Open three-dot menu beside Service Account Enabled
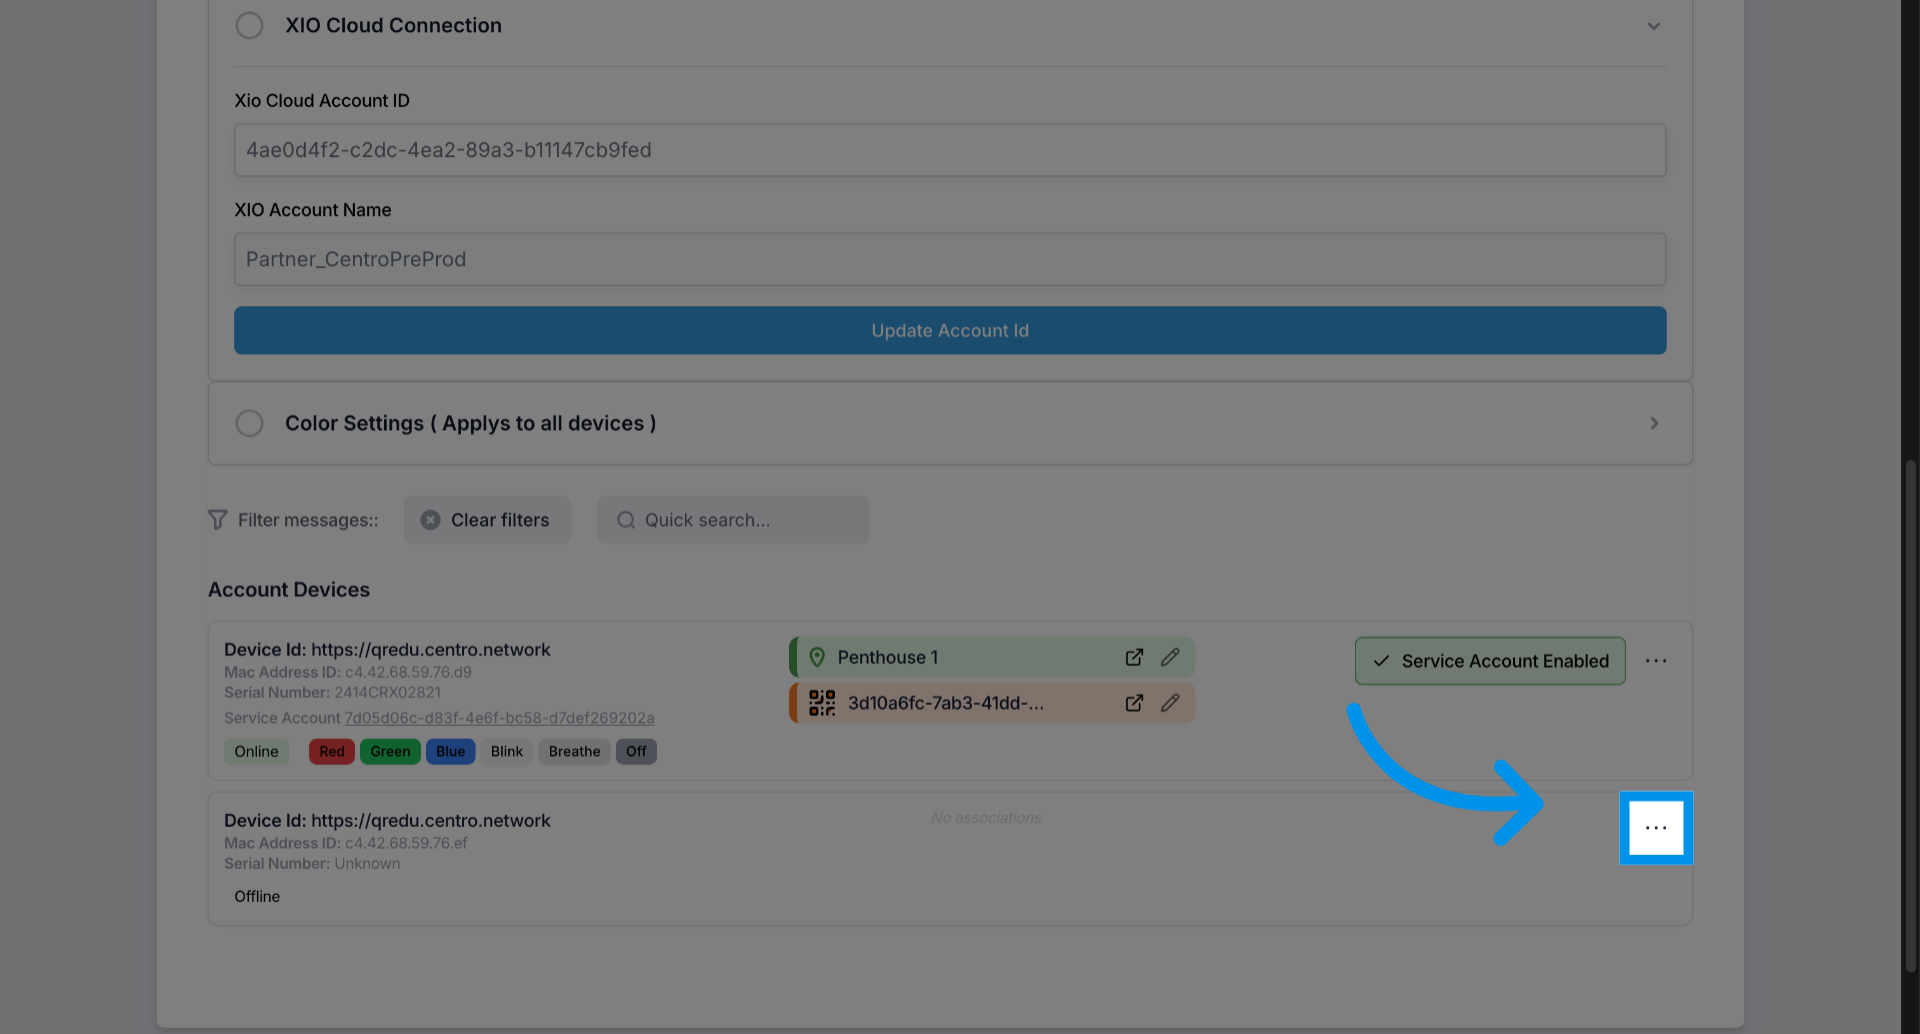The image size is (1920, 1034). (x=1656, y=661)
